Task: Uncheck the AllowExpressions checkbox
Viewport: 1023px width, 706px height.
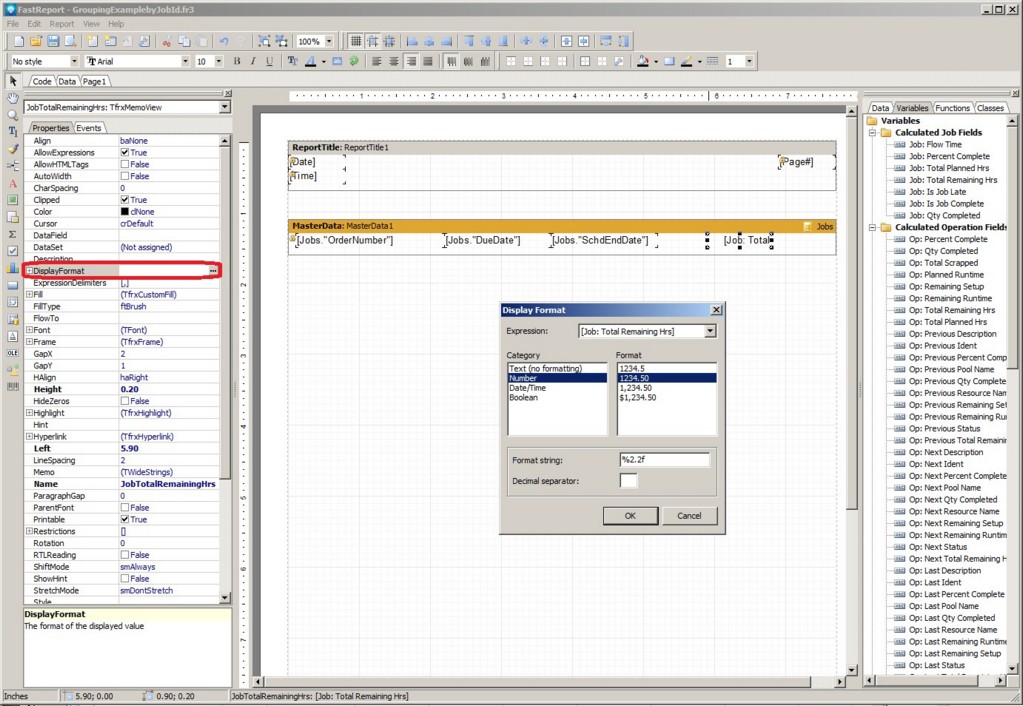Action: [125, 153]
